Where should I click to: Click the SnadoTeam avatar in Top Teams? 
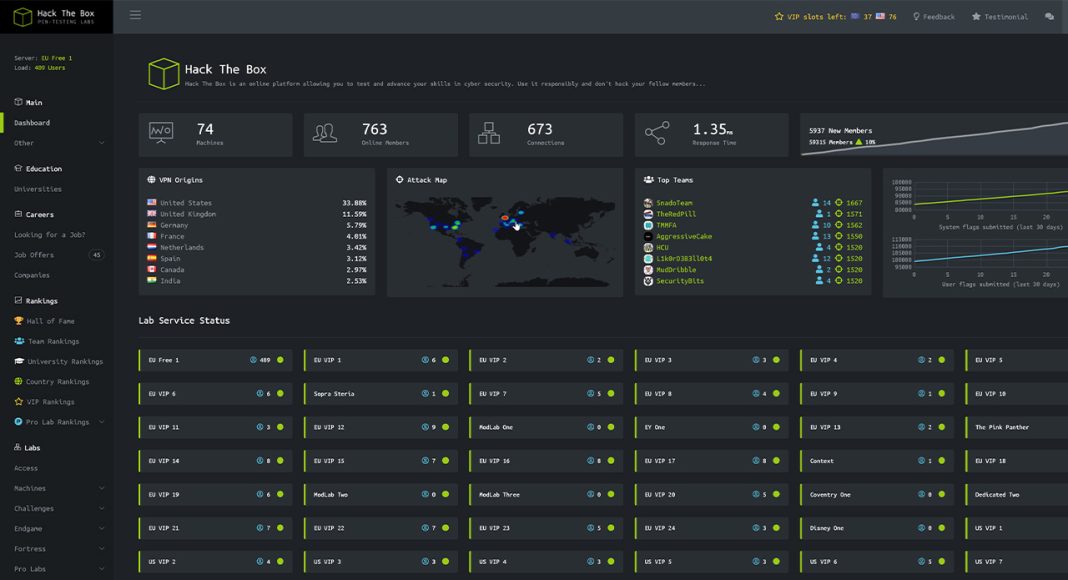[648, 203]
